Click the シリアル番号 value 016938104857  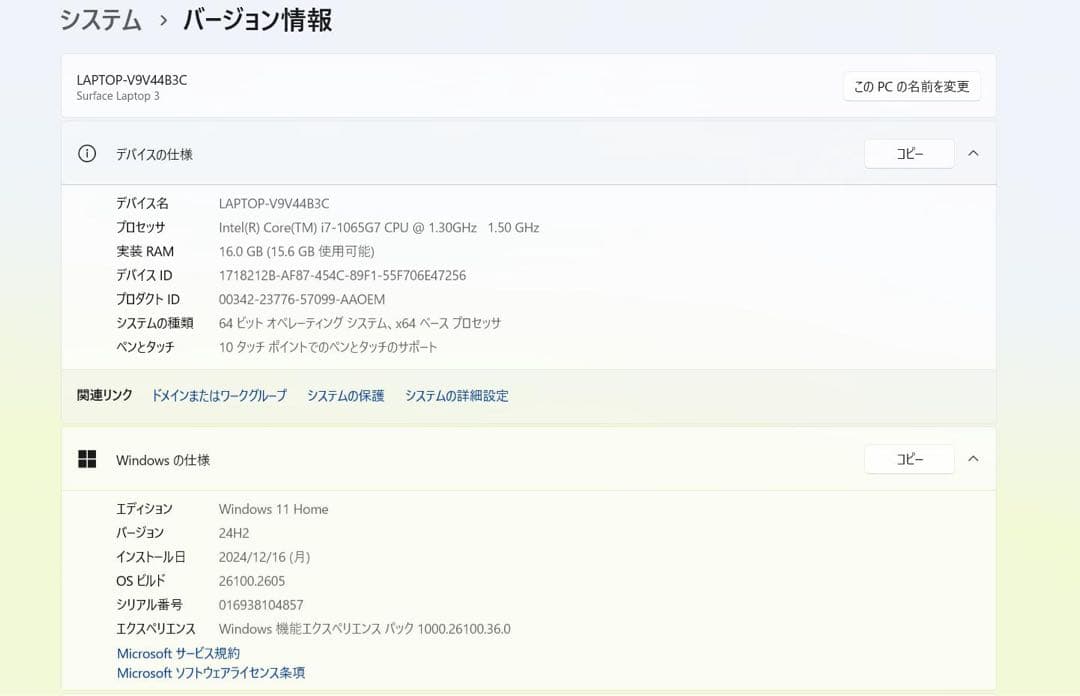(x=260, y=604)
